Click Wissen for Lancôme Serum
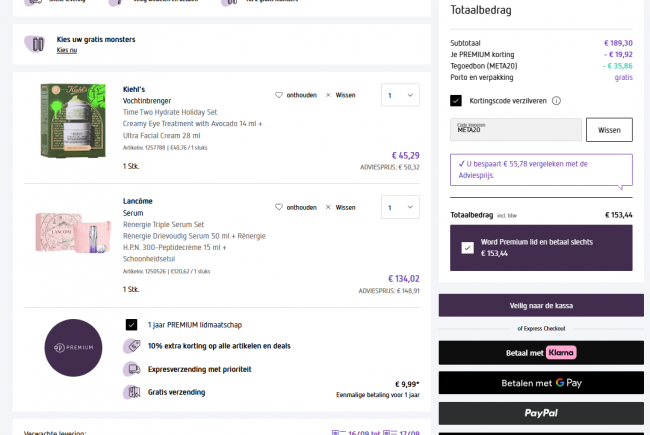The width and height of the screenshot is (650, 435). point(345,207)
